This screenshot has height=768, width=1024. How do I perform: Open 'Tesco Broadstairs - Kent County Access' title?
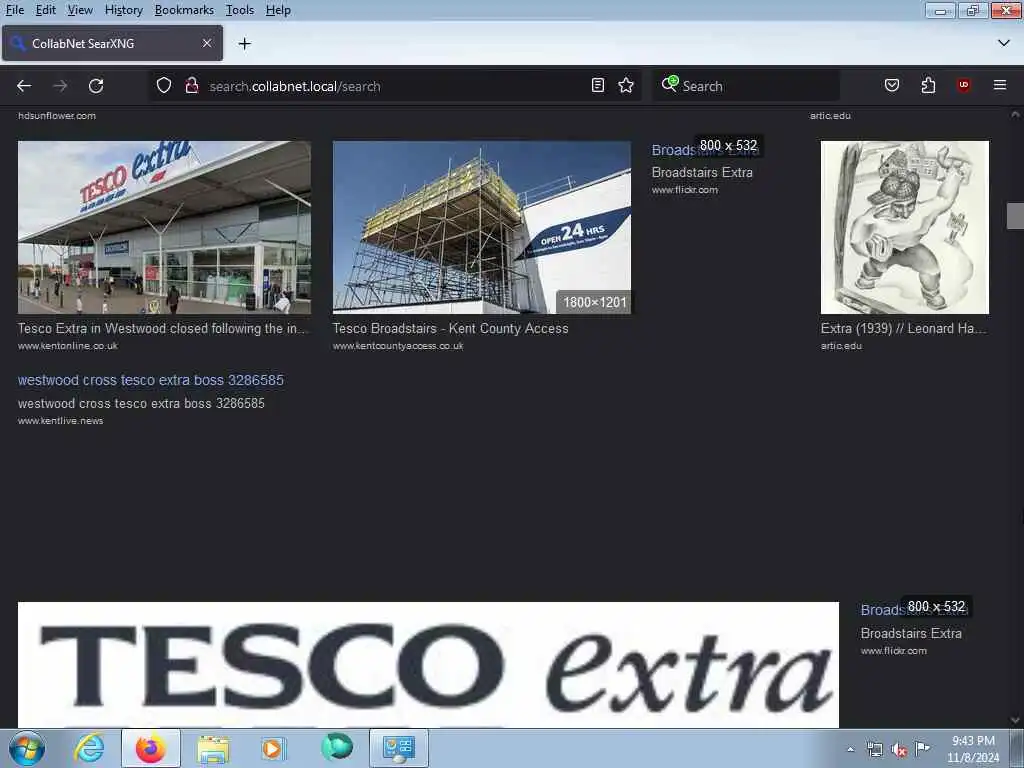click(x=451, y=328)
